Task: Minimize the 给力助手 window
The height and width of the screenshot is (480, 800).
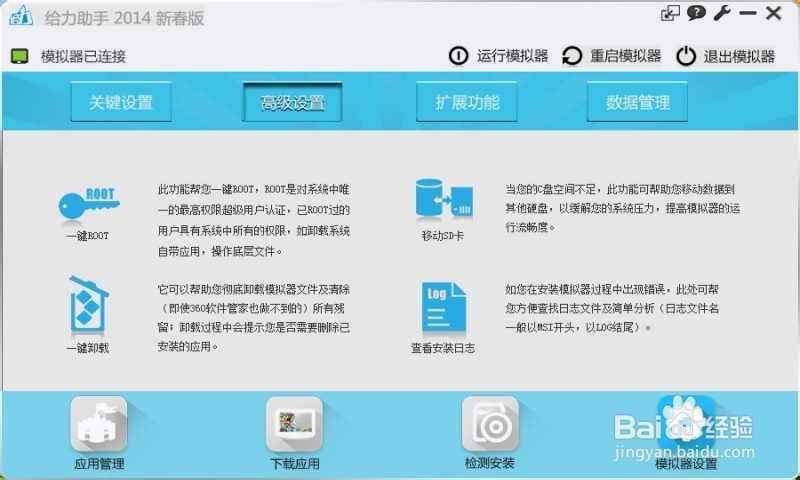Action: click(x=748, y=13)
